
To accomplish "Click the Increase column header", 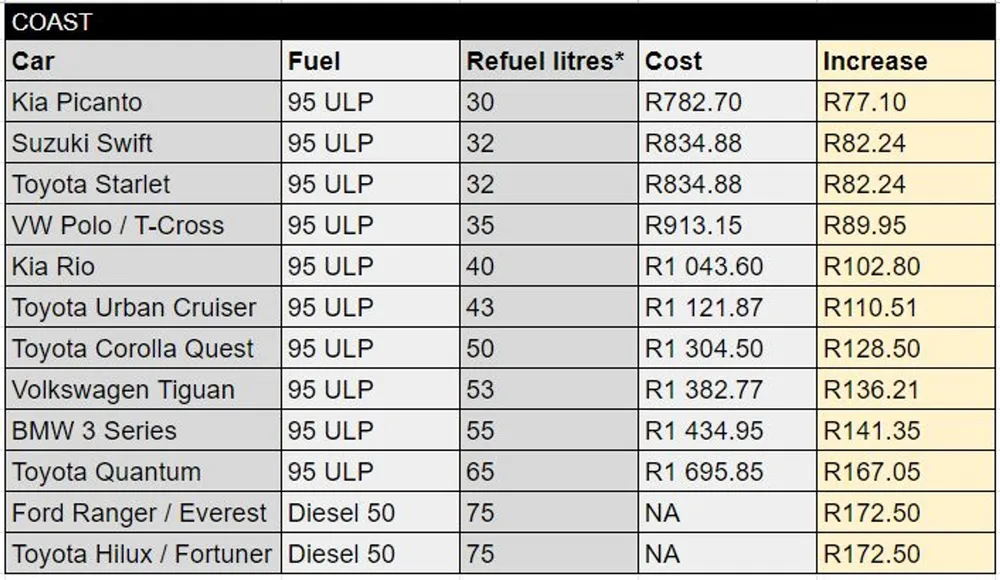I will click(x=906, y=61).
